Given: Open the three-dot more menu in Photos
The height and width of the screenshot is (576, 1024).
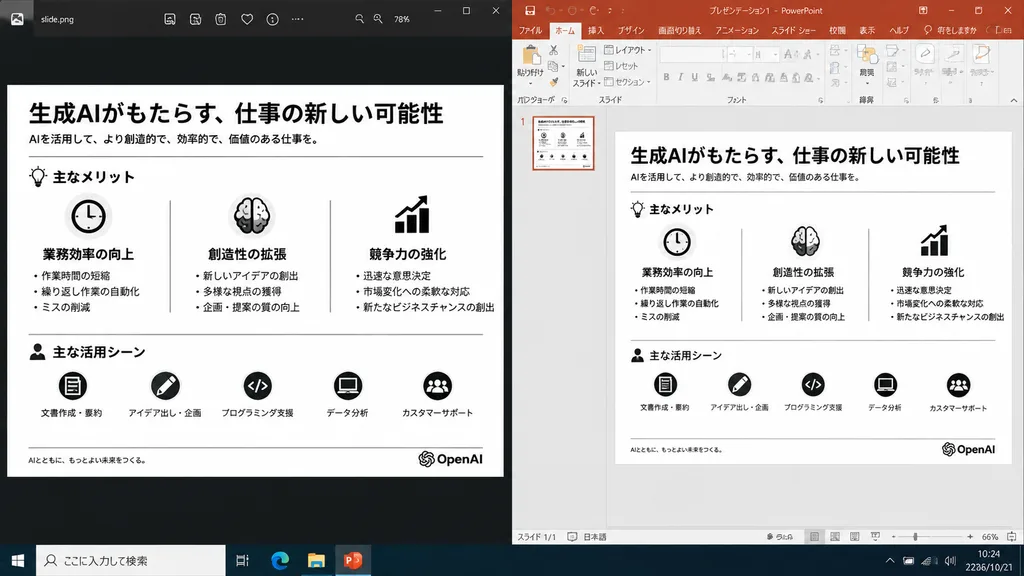Looking at the screenshot, I should 298,20.
